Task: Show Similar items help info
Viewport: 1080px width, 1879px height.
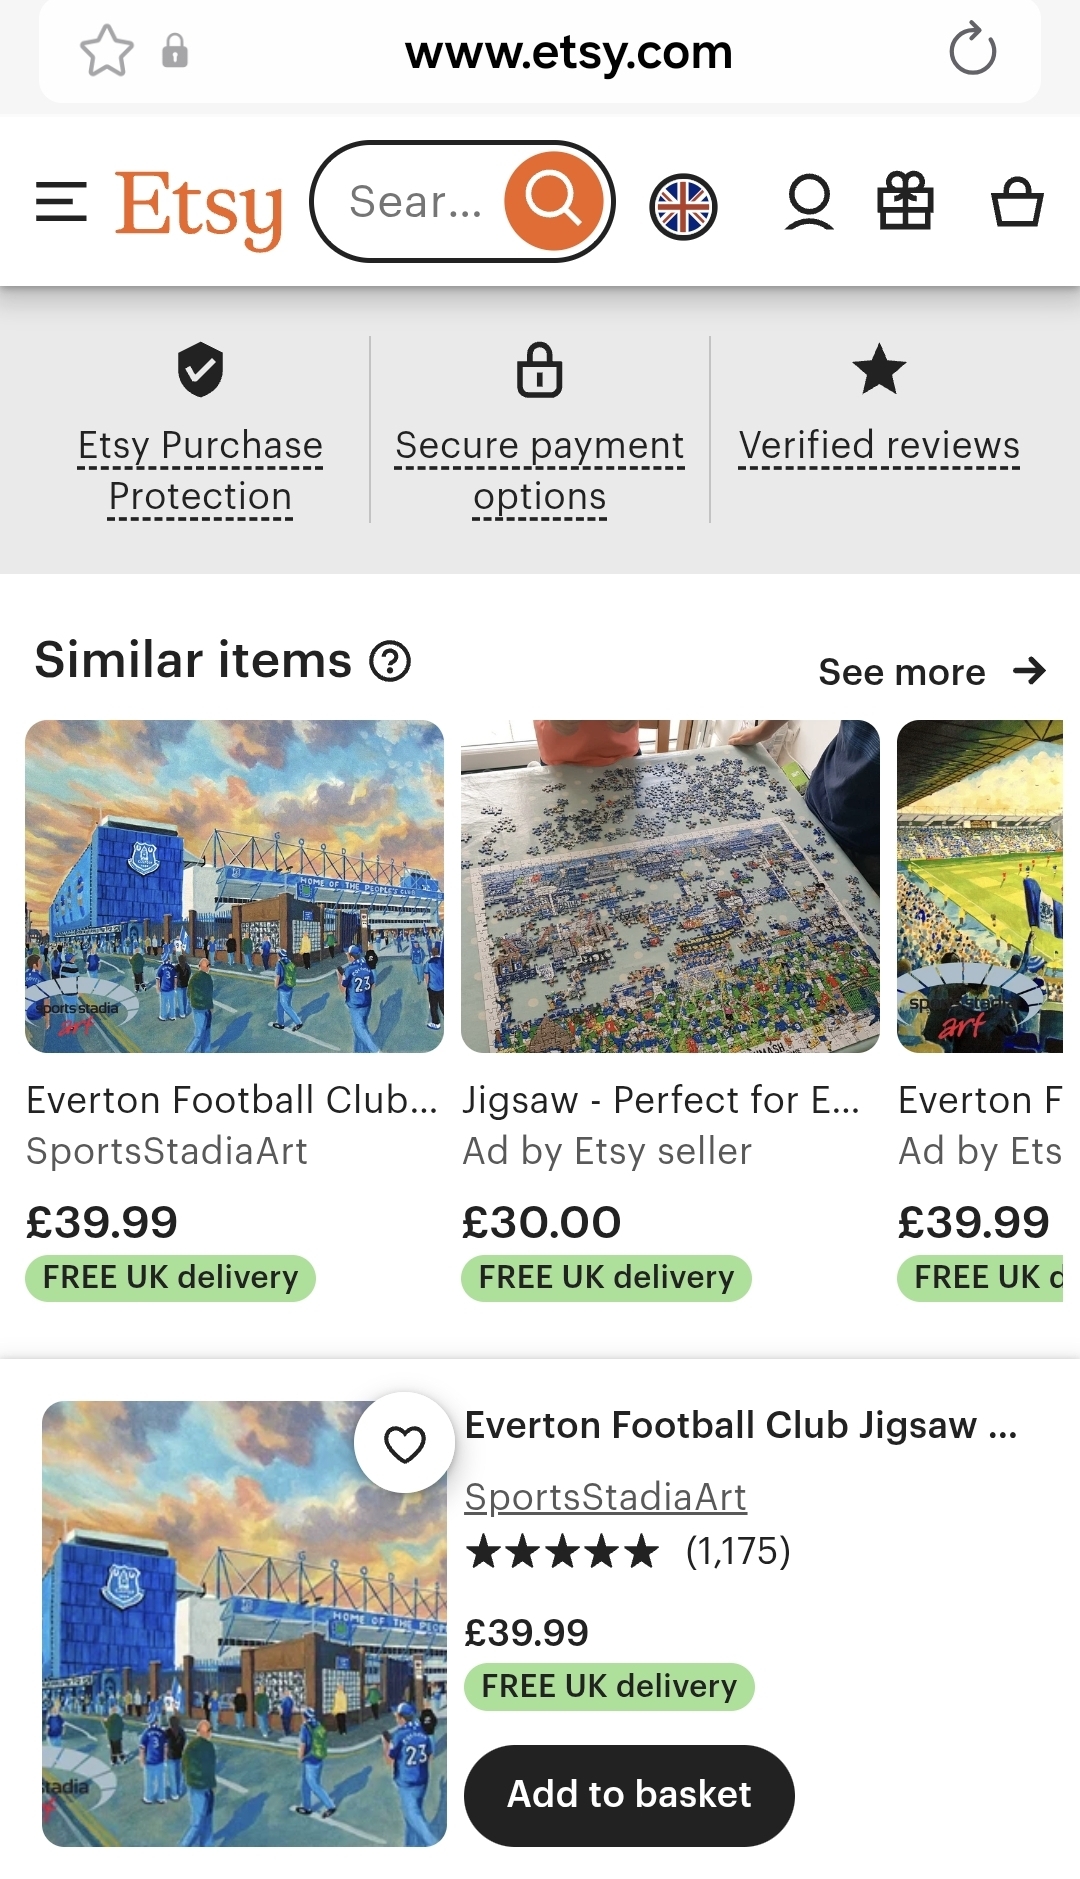Action: pyautogui.click(x=390, y=661)
